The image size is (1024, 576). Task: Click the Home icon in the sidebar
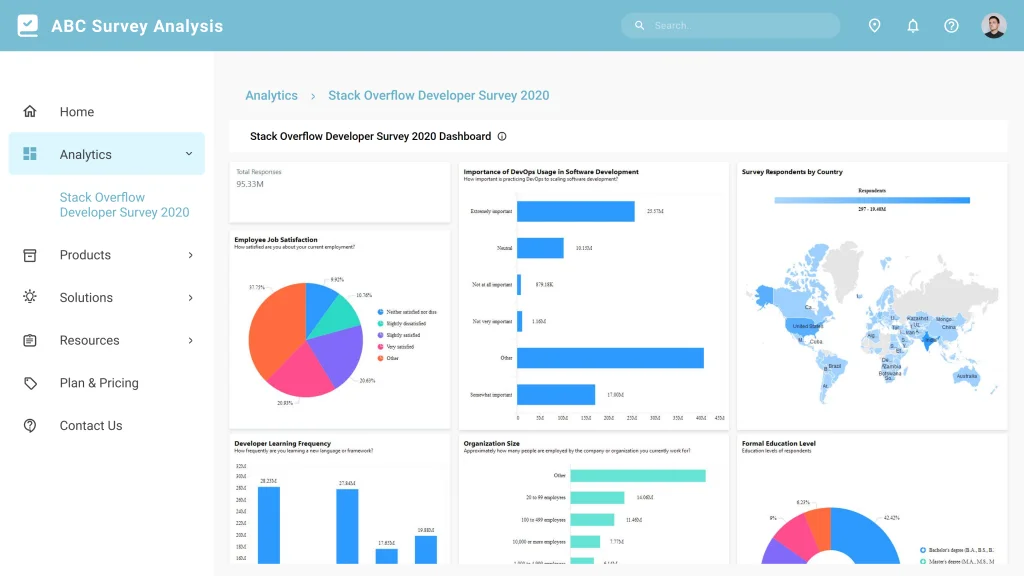29,111
